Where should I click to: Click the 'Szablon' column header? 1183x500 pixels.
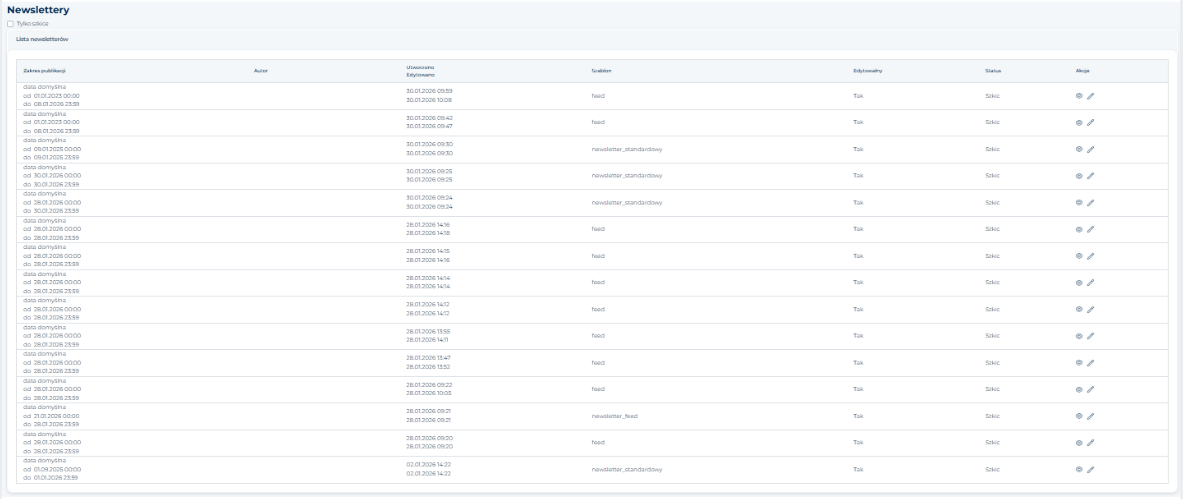click(600, 71)
